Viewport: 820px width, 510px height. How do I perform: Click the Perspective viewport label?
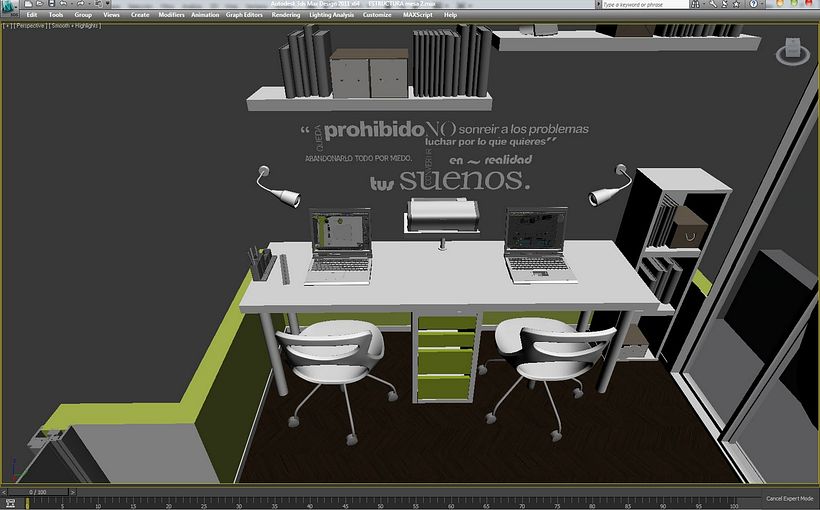[x=30, y=26]
